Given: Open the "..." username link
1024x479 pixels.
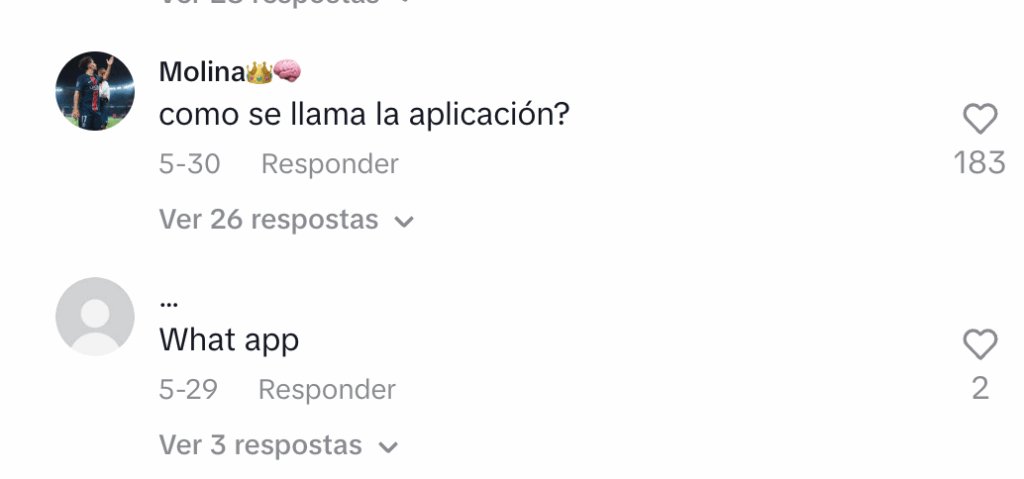Looking at the screenshot, I should (168, 303).
